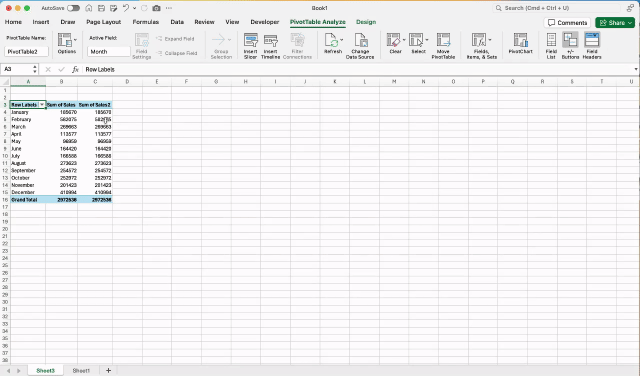Click Collapse Field
The image size is (640, 376).
[x=177, y=53]
